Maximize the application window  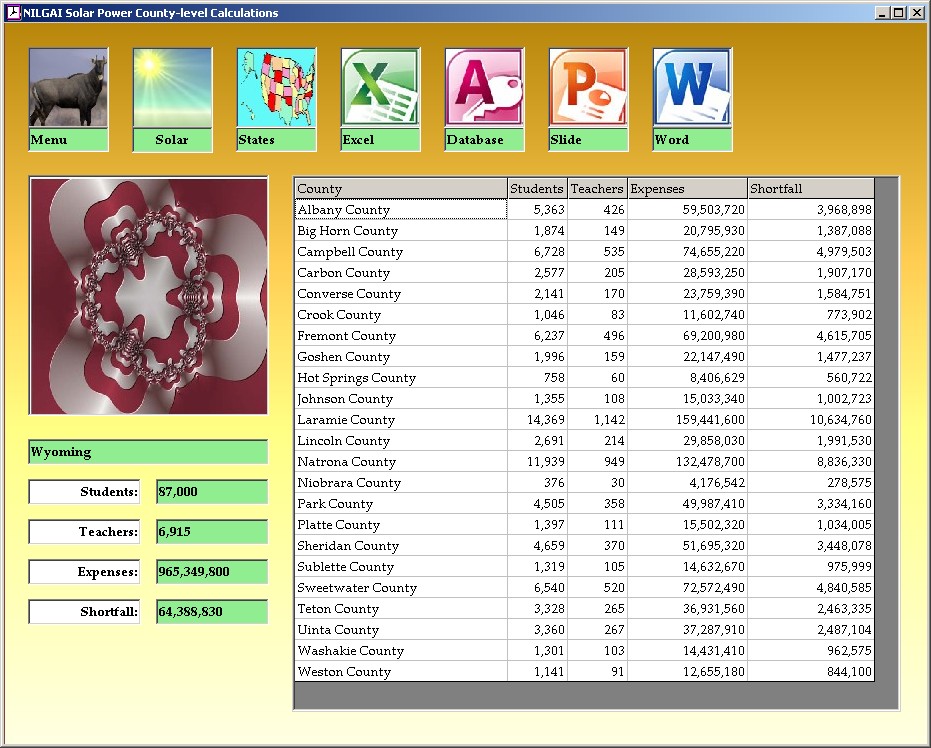tap(899, 13)
